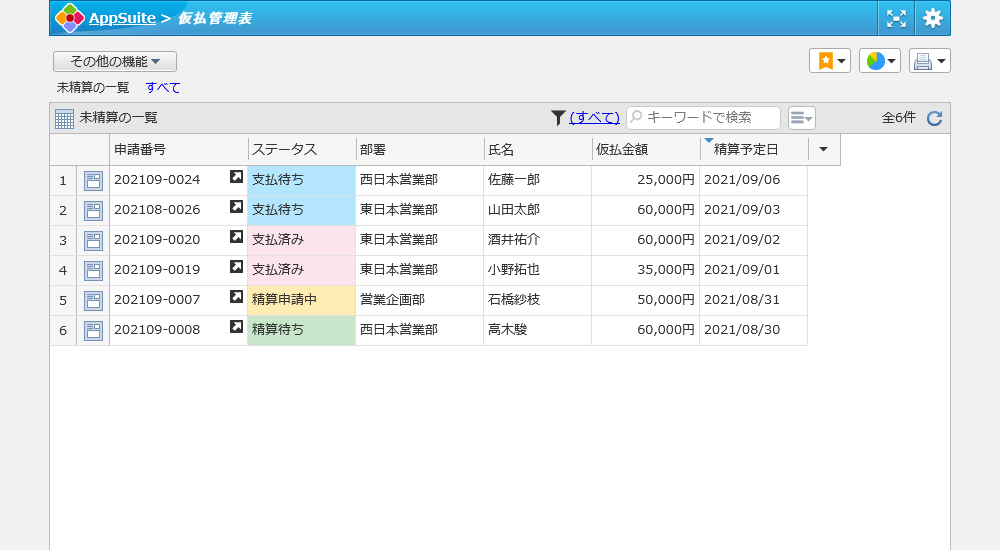Open the printer dropdown menu
The height and width of the screenshot is (550, 1000).
929,61
